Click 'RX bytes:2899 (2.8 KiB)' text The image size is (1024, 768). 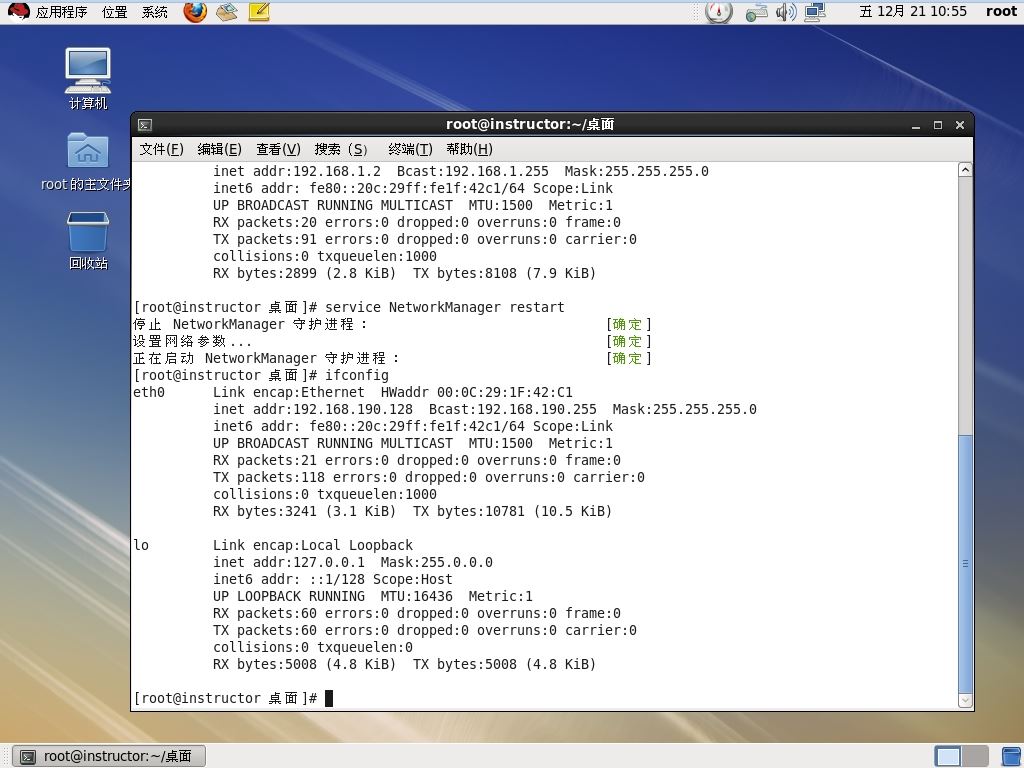pos(304,273)
